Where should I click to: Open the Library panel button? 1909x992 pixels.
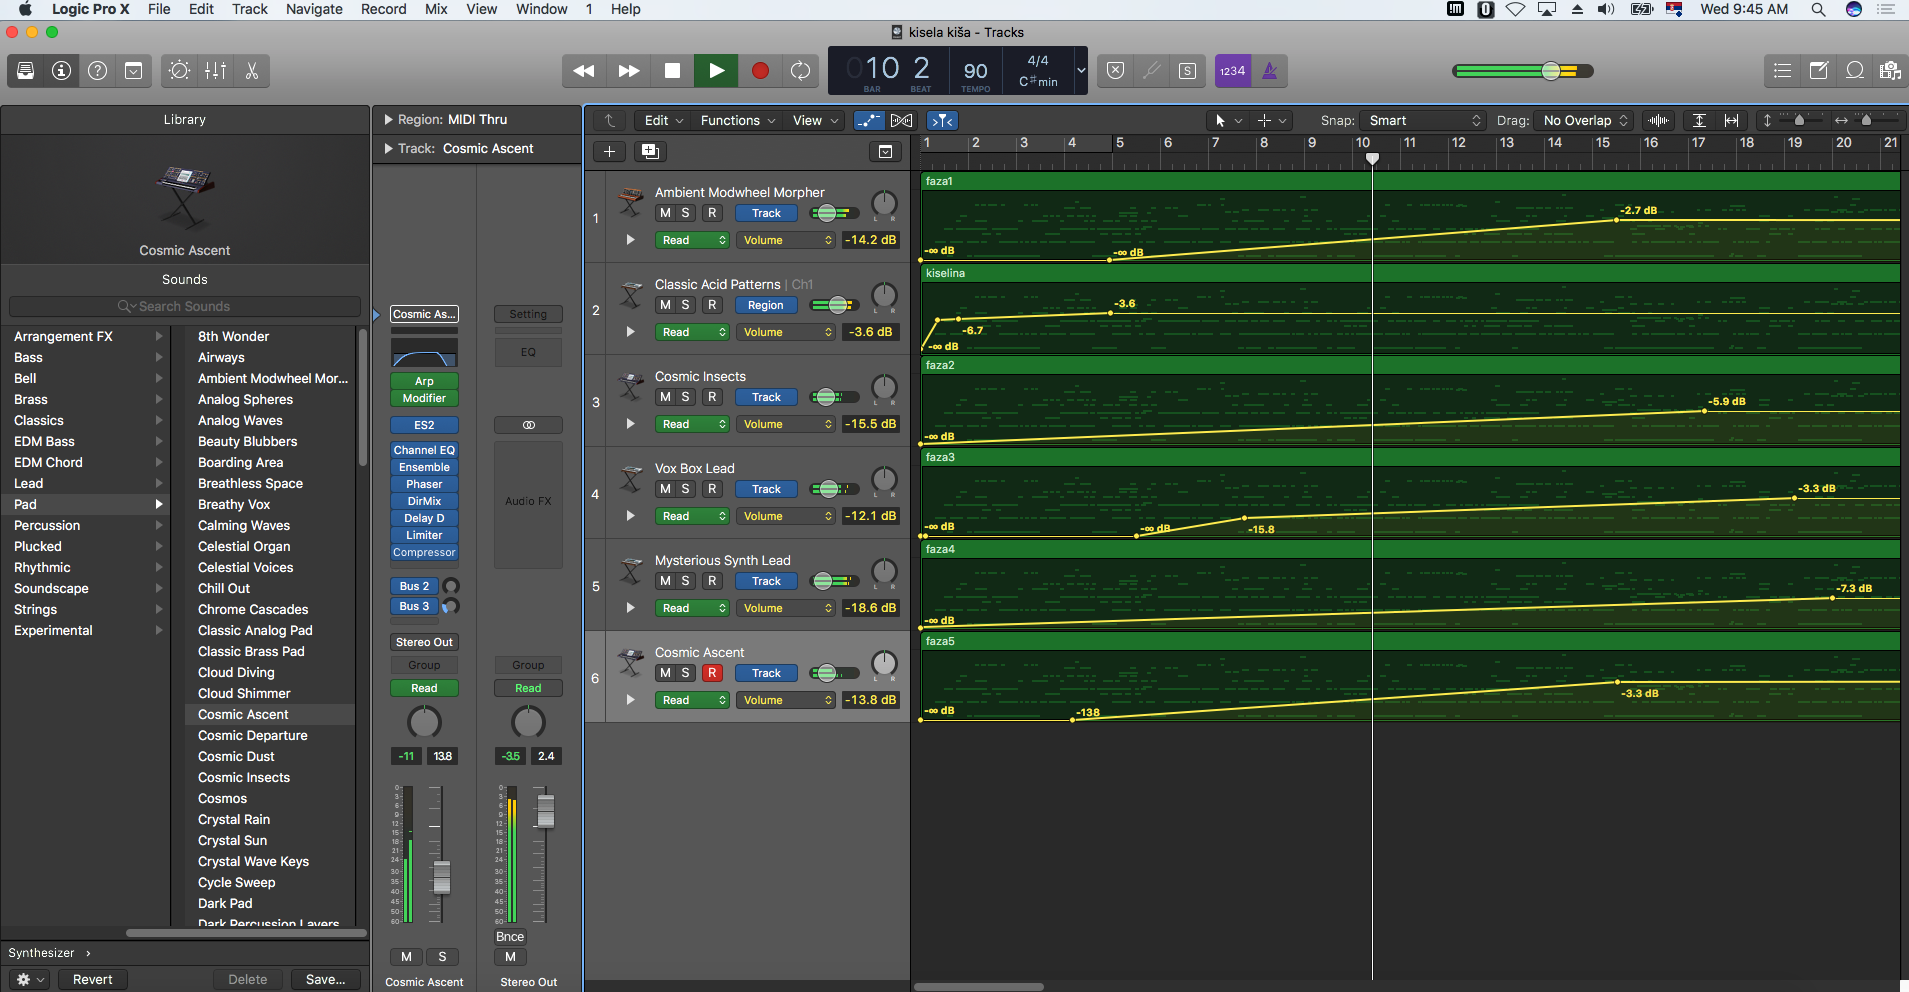coord(26,71)
